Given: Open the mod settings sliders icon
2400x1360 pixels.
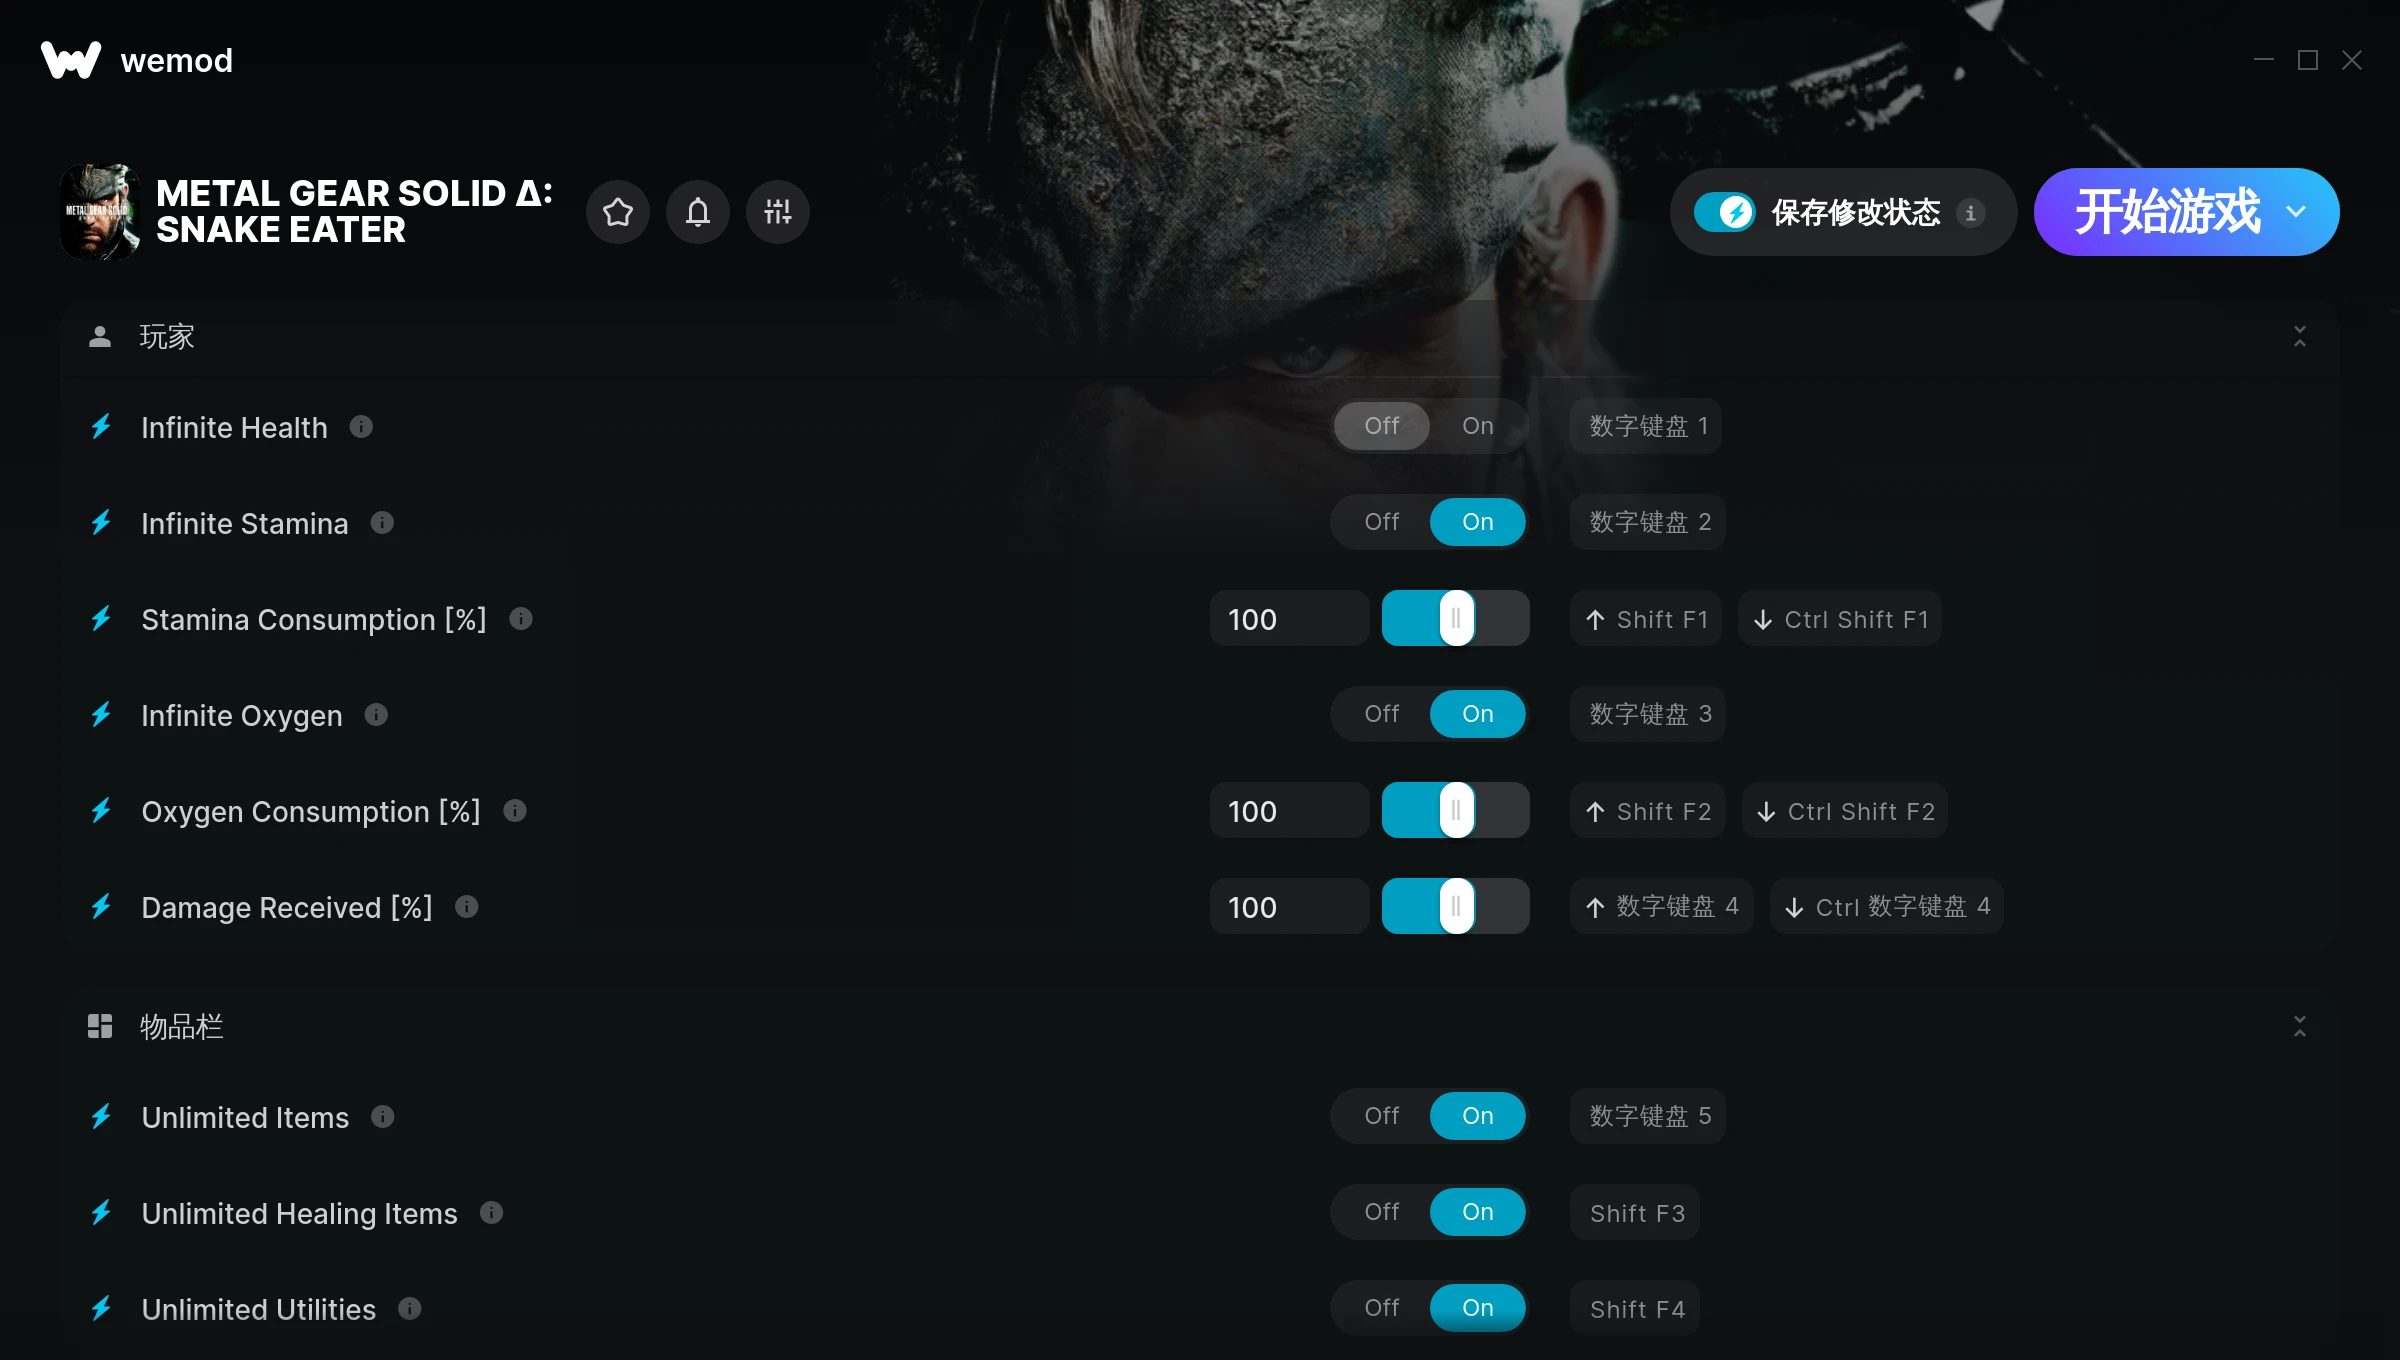Looking at the screenshot, I should coord(778,212).
